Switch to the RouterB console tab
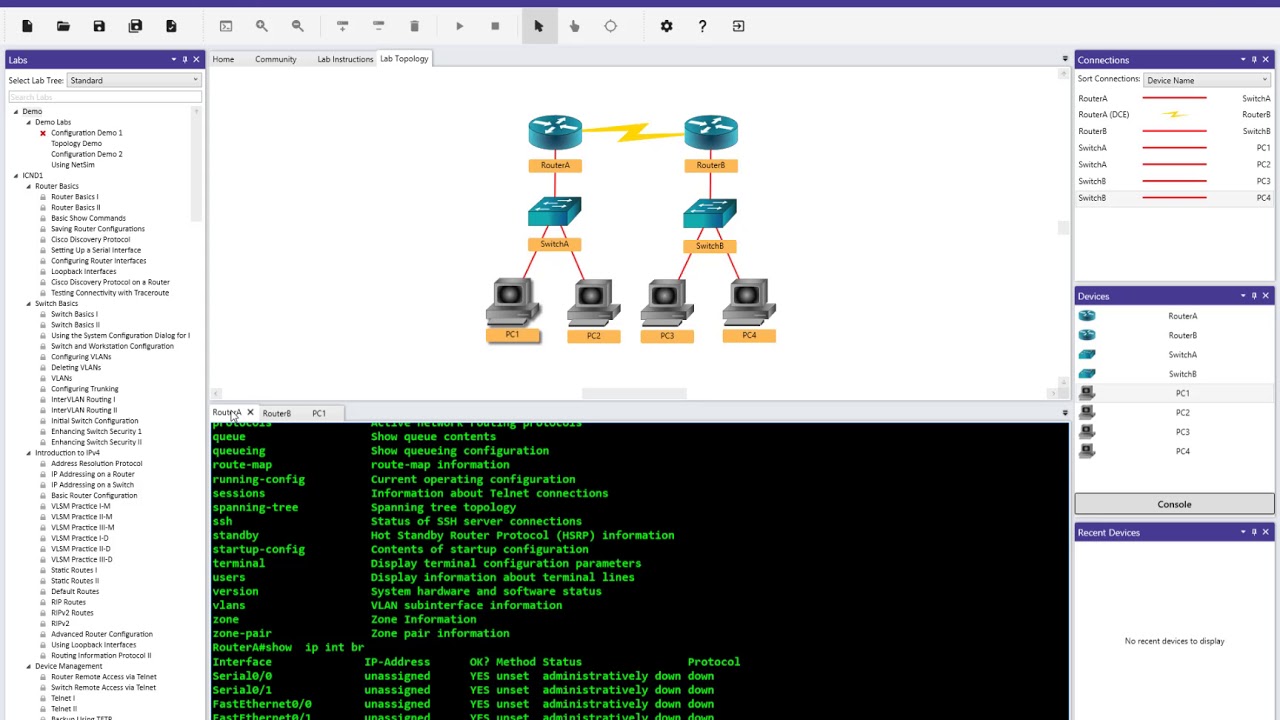This screenshot has width=1280, height=720. 276,413
